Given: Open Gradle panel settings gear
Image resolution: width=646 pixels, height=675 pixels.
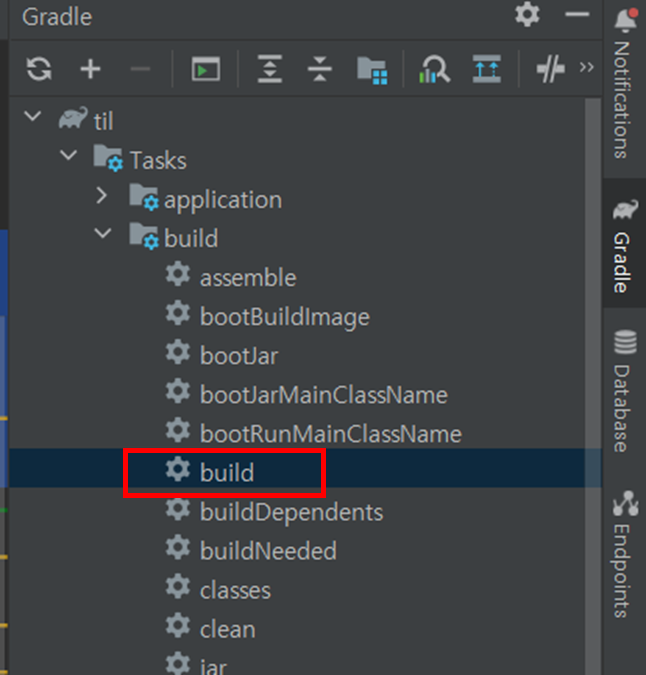Looking at the screenshot, I should 527,15.
